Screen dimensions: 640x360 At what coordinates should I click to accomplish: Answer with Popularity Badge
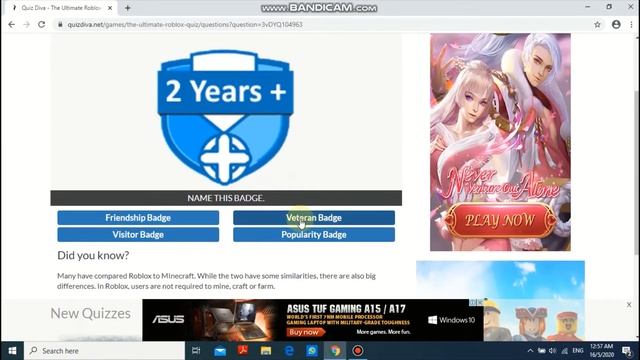point(314,235)
